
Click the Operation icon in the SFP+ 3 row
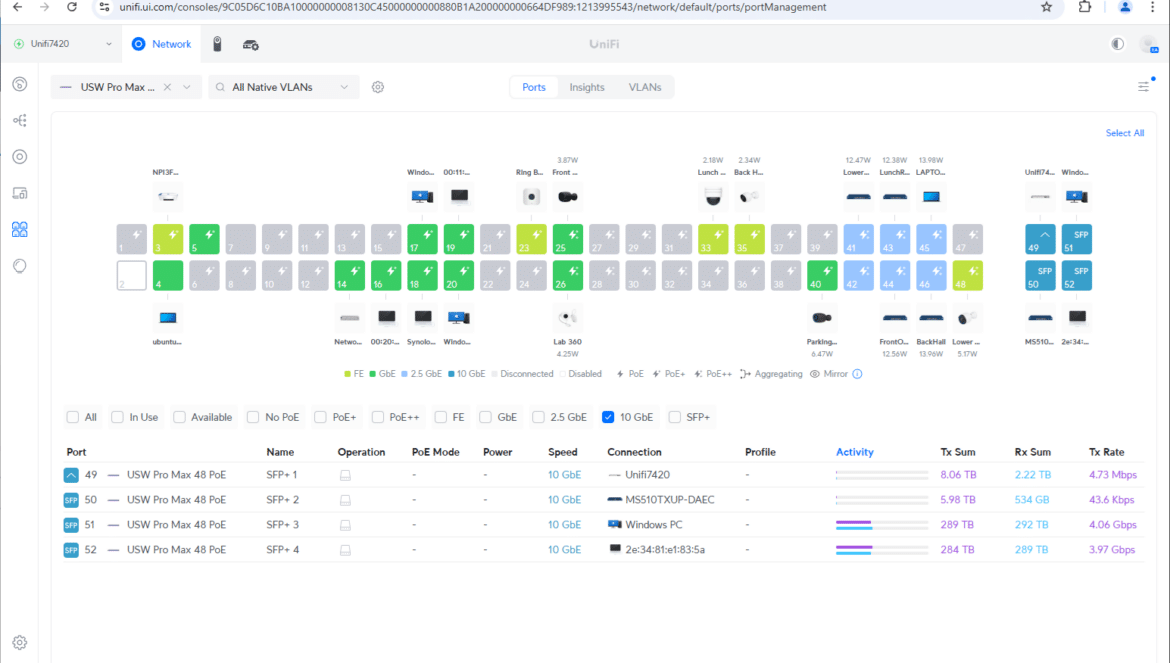345,525
